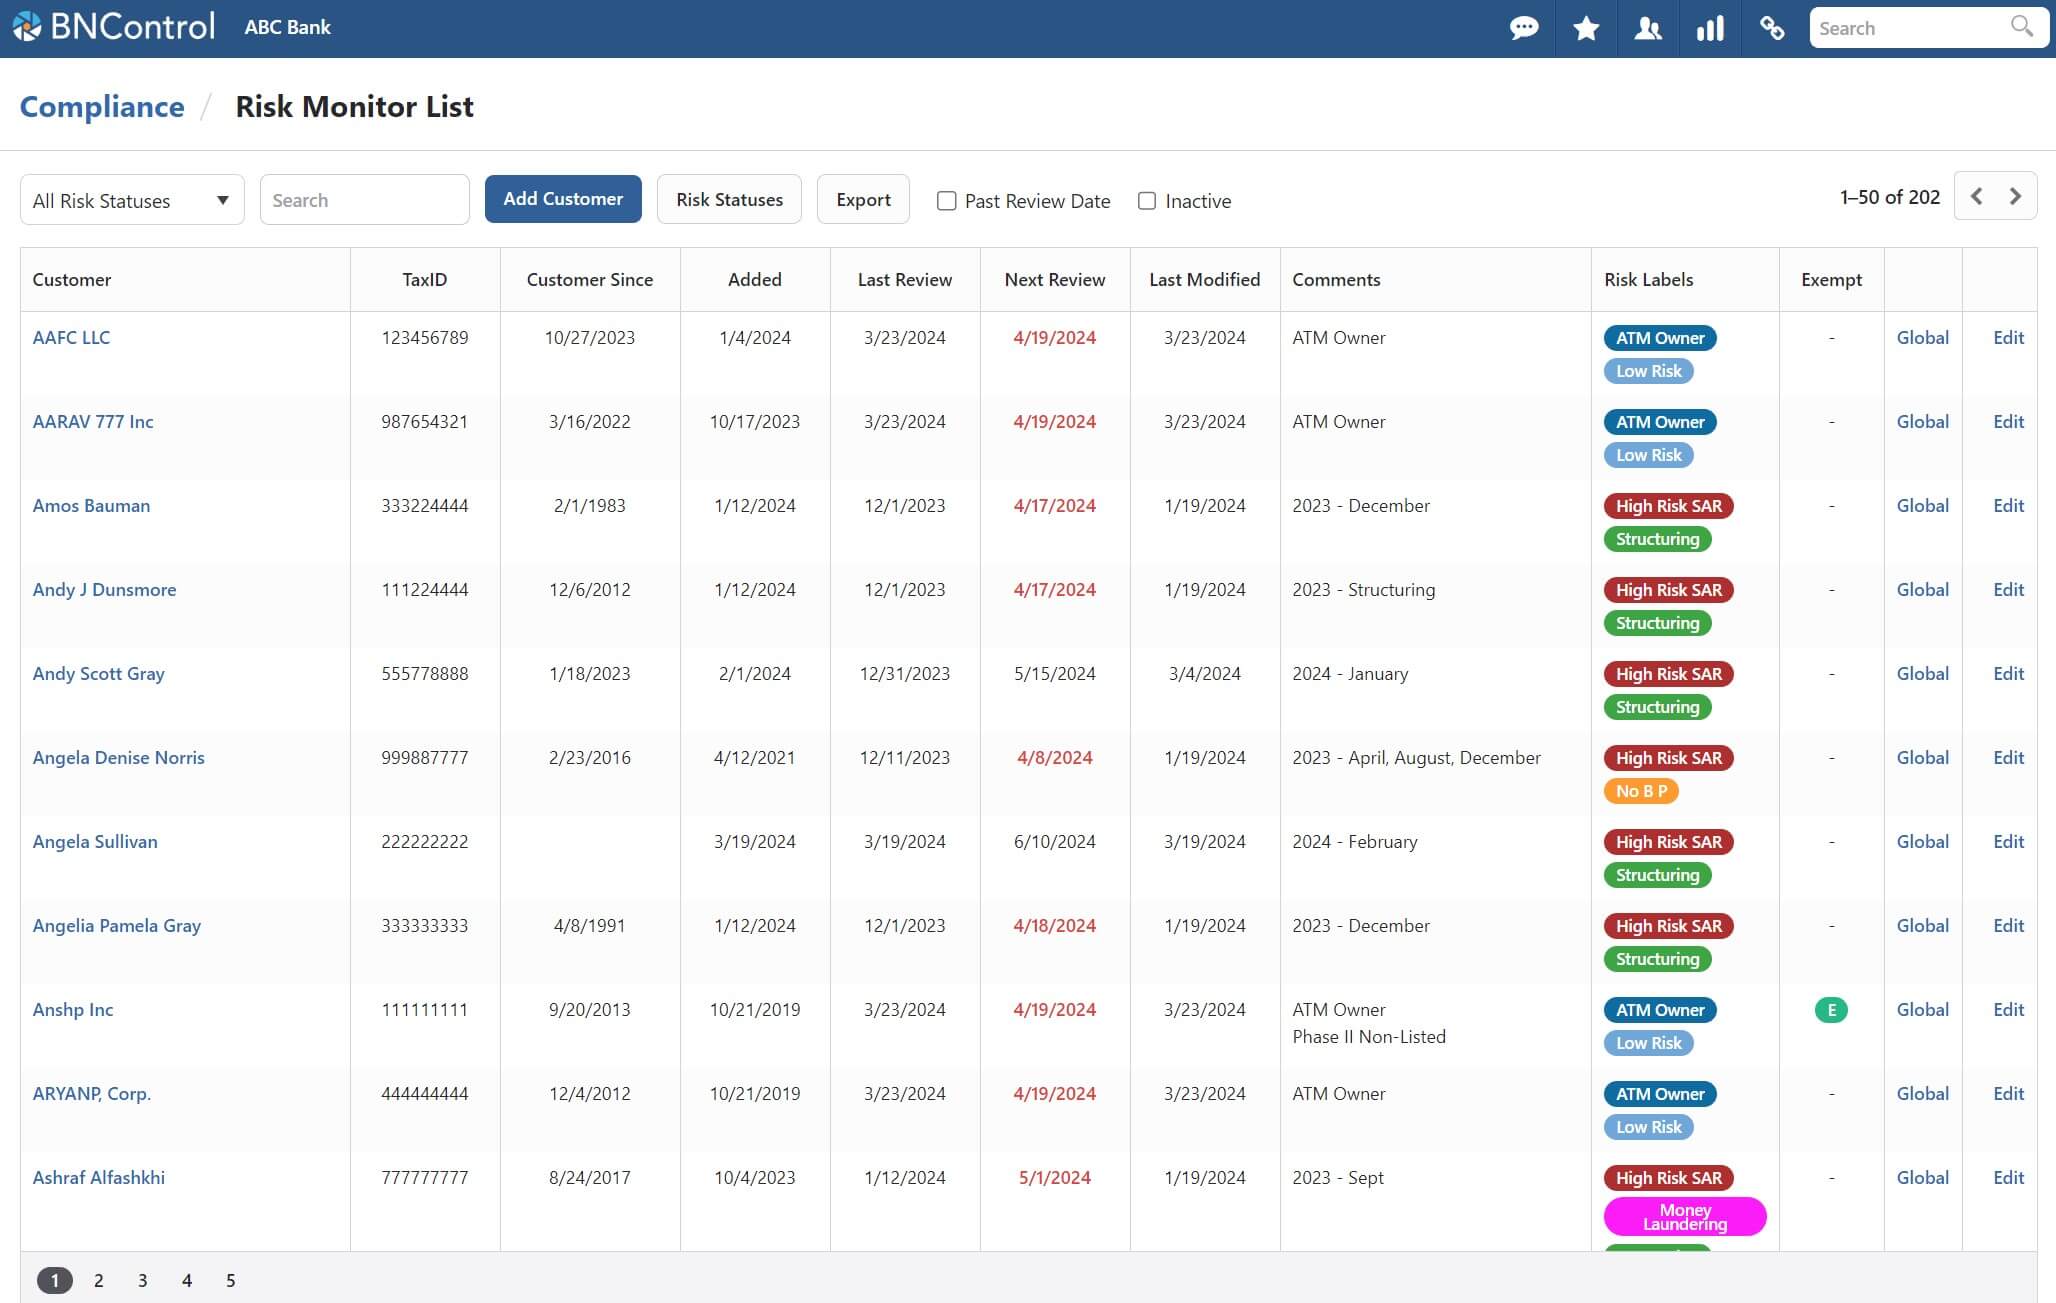Go to page 3 in pagination
This screenshot has height=1303, width=2056.
tap(143, 1280)
